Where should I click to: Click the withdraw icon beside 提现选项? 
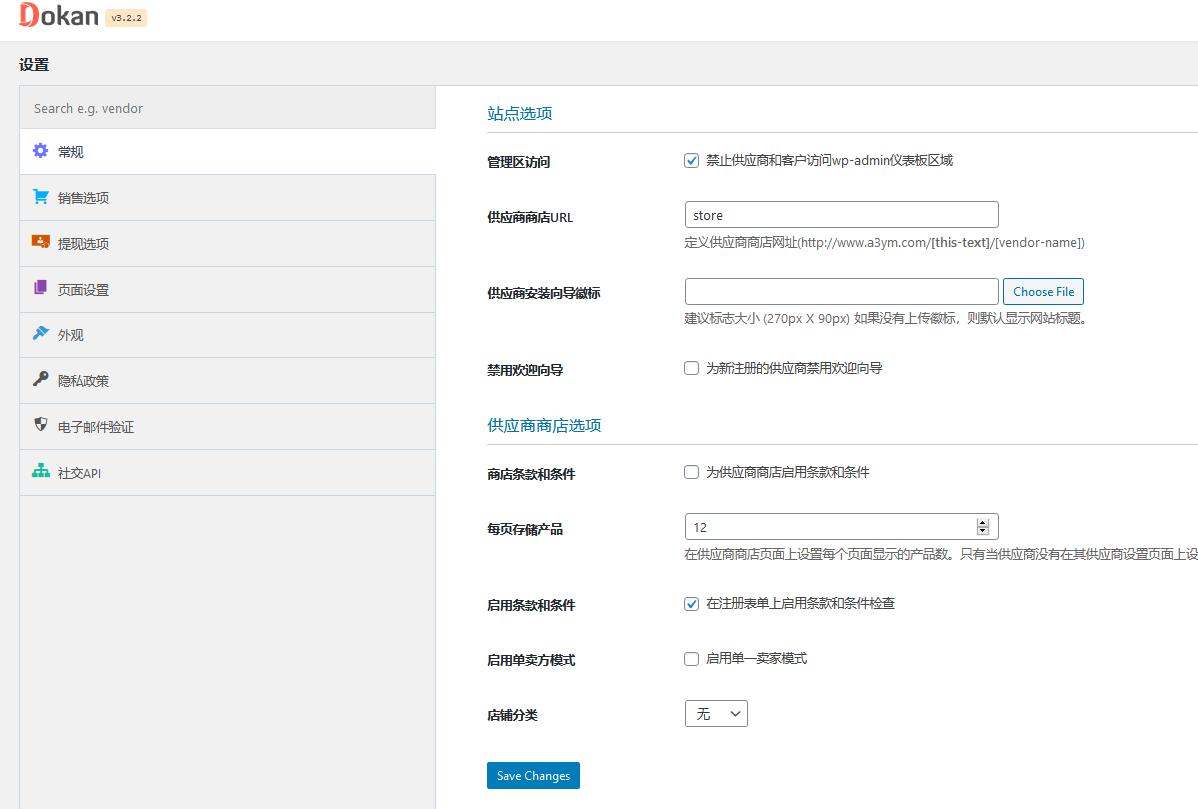click(x=40, y=242)
